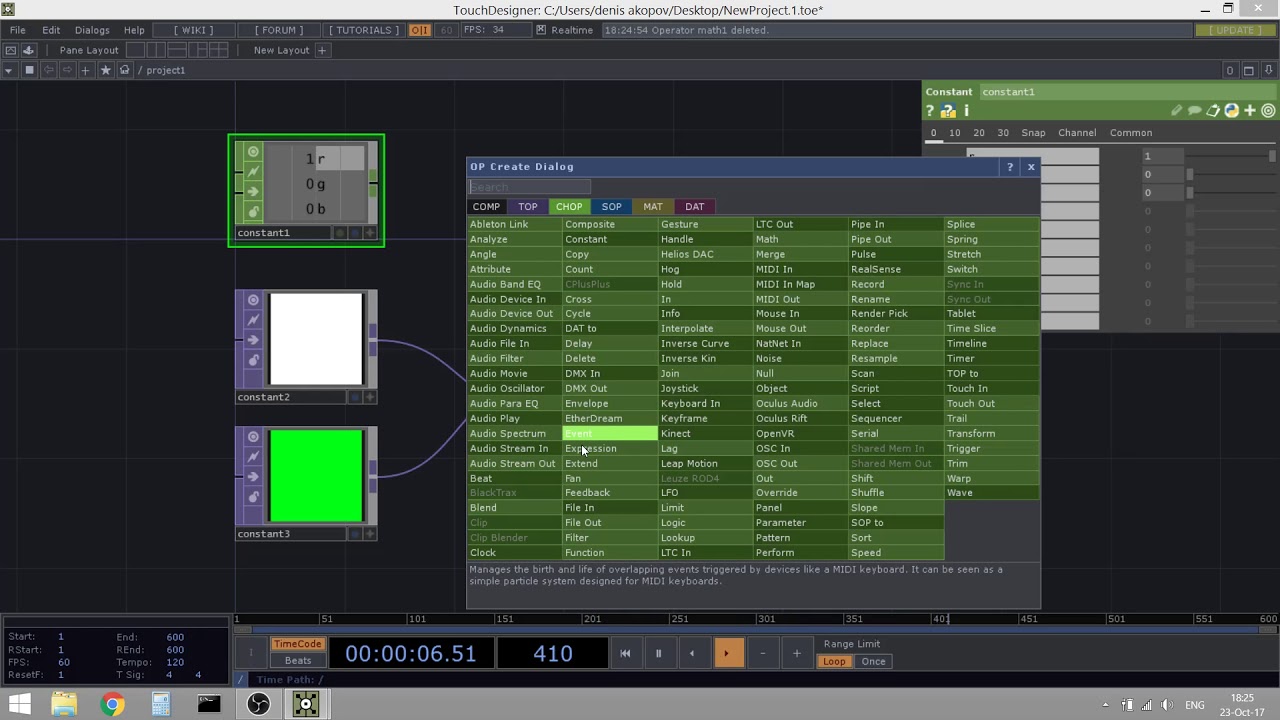
Task: Open the Common page in parameter panel
Action: point(1131,133)
